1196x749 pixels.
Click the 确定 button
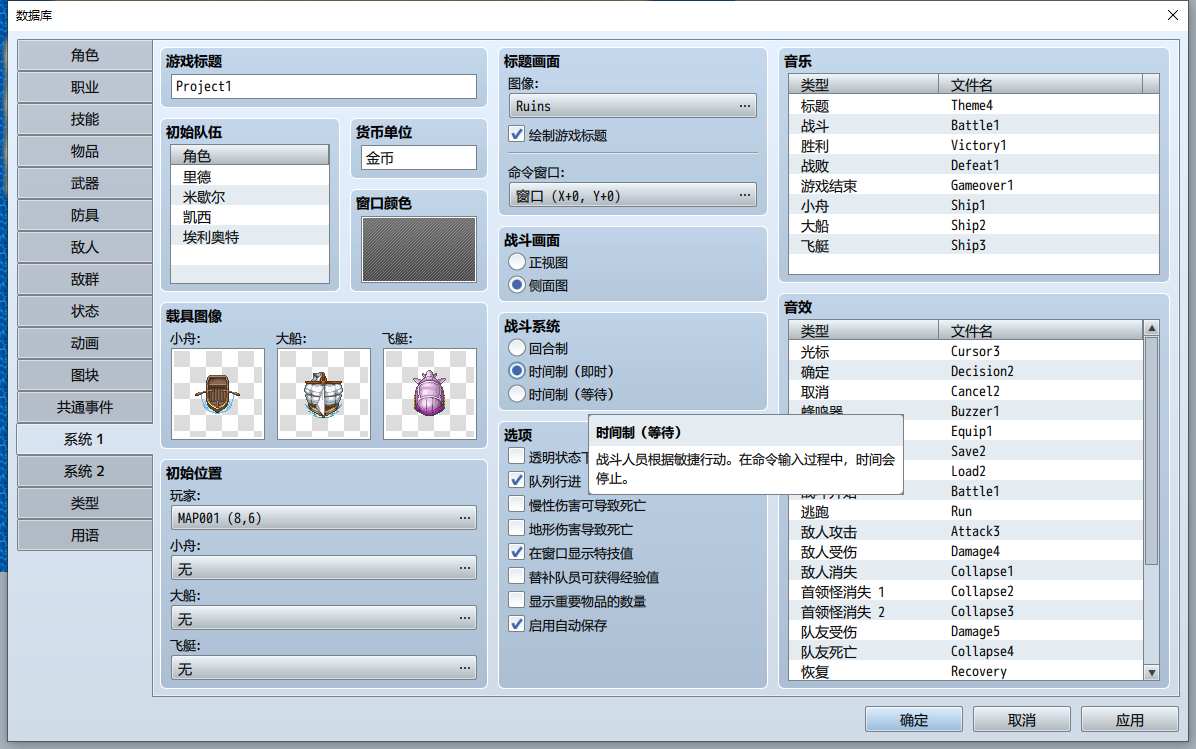[914, 720]
